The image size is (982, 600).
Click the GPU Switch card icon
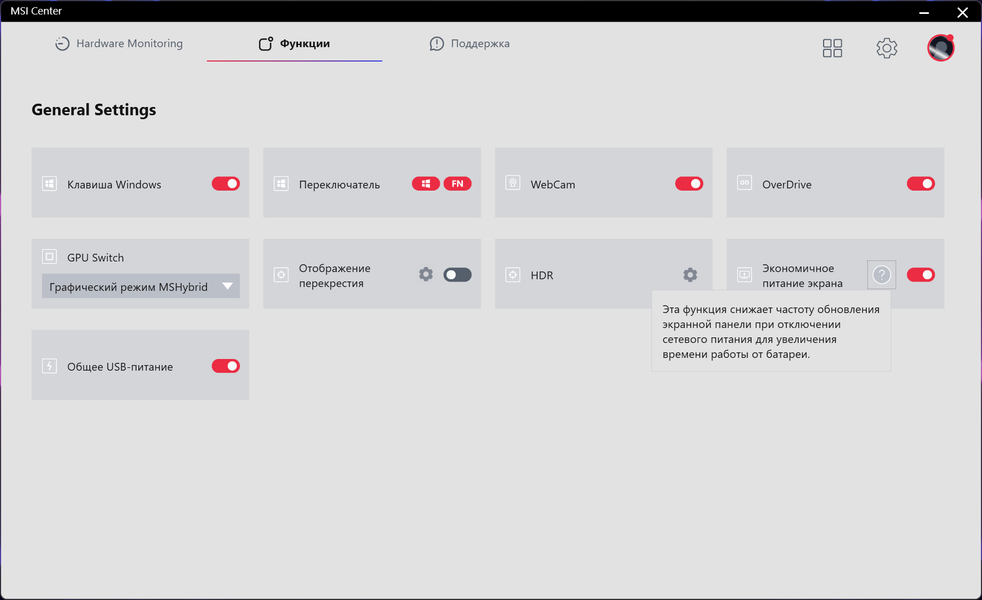pos(49,257)
